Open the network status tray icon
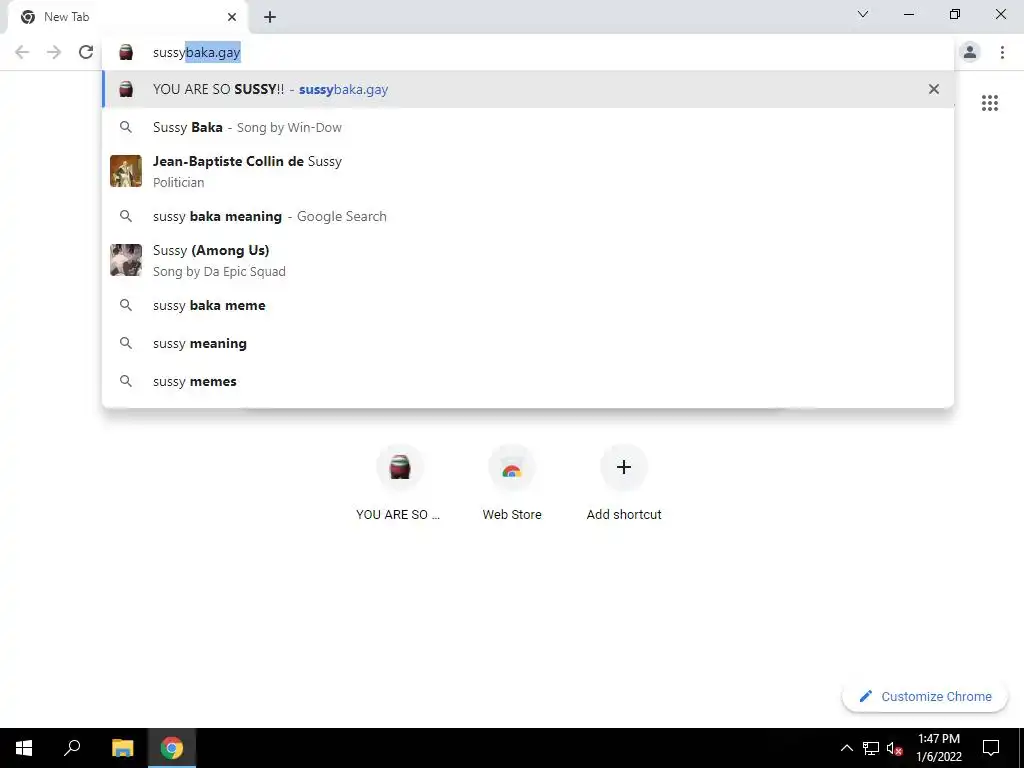This screenshot has width=1024, height=768. (x=871, y=748)
